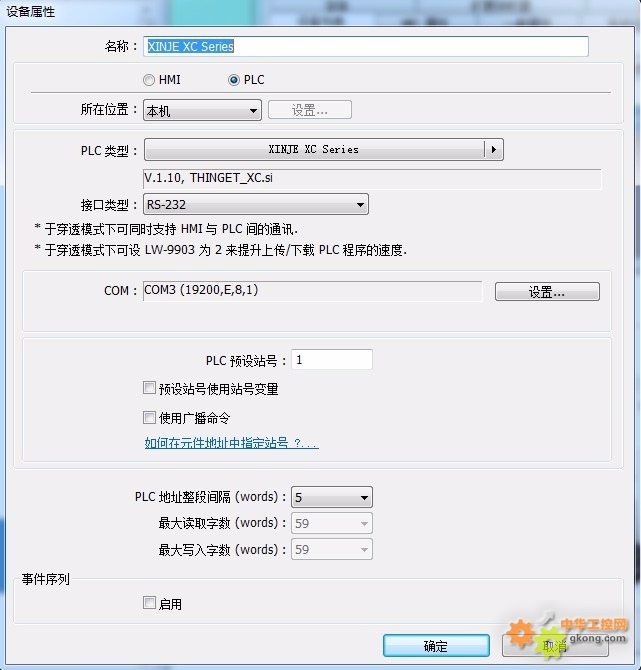Click the COM3 (19200,E,8,1) display field
The image size is (641, 670).
point(313,291)
